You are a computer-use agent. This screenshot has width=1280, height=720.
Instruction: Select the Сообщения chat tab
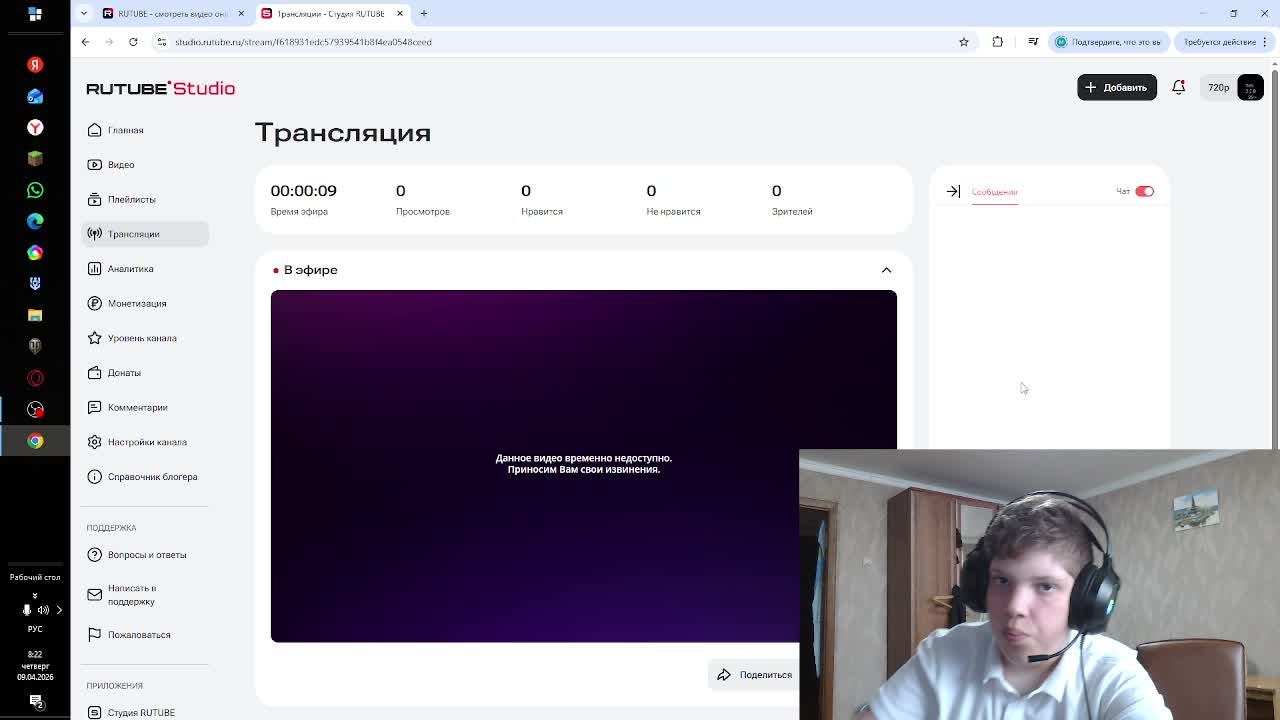pyautogui.click(x=994, y=192)
